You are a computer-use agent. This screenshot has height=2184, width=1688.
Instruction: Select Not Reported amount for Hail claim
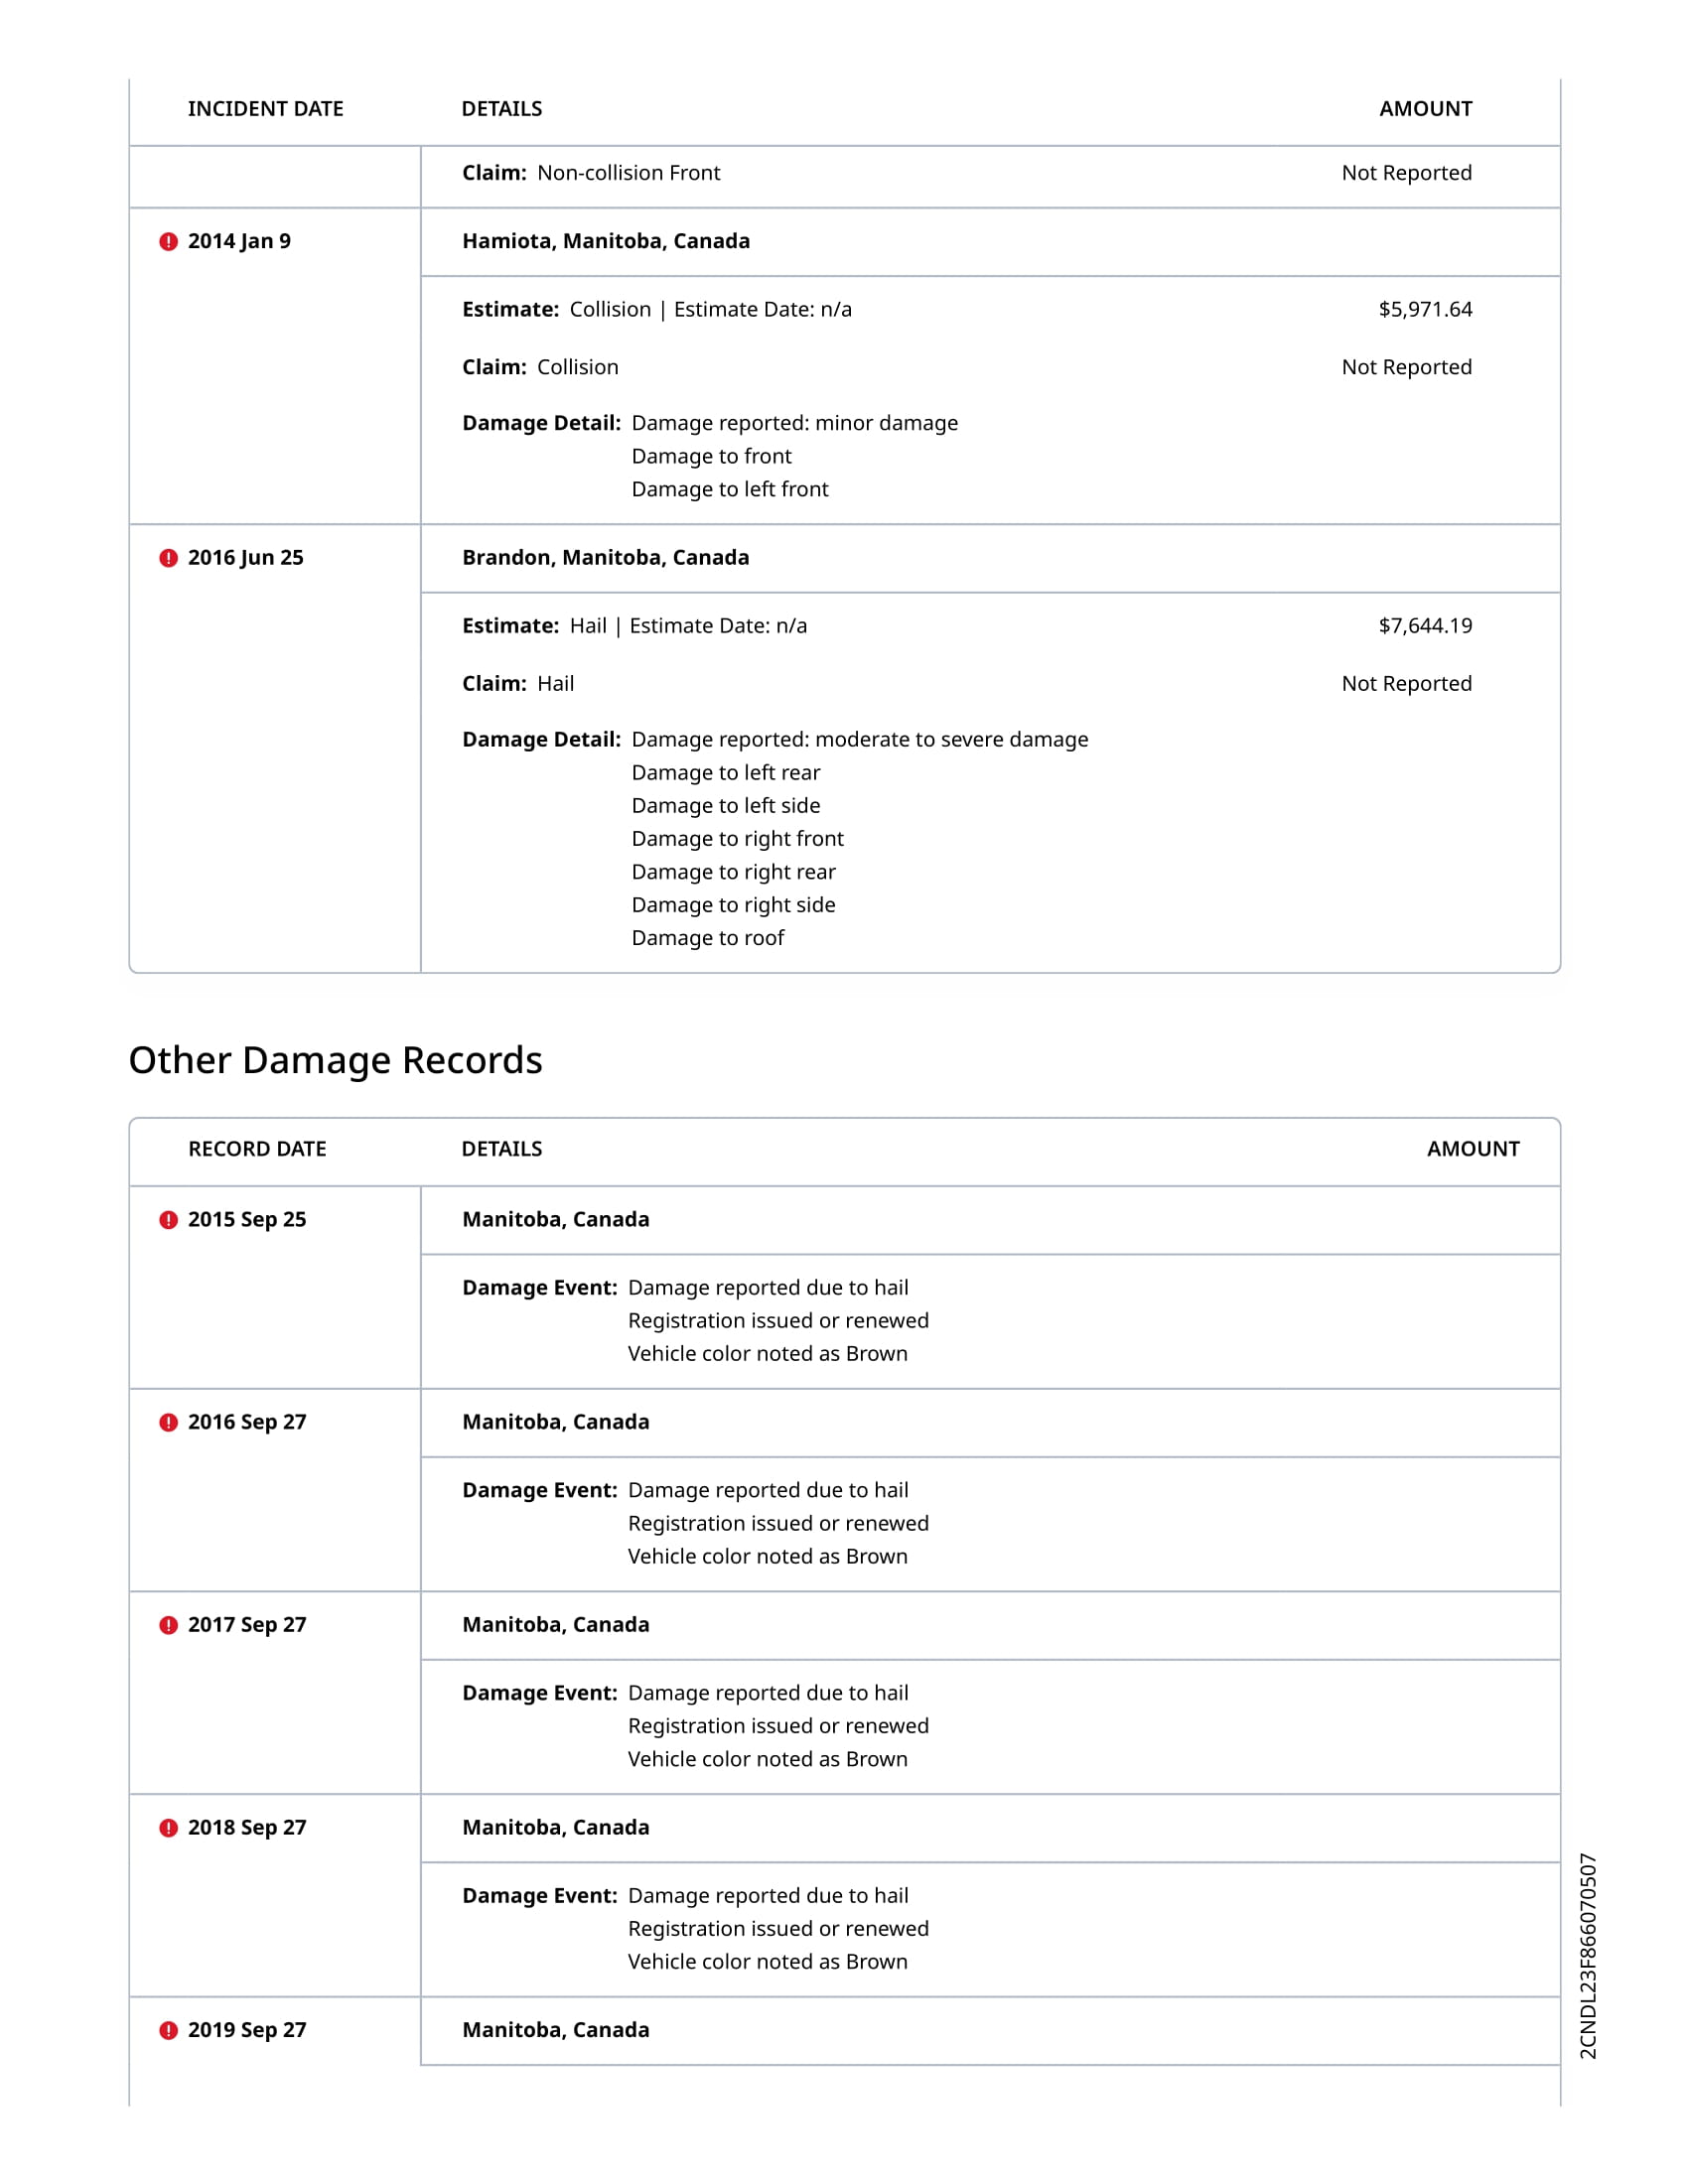click(1406, 684)
